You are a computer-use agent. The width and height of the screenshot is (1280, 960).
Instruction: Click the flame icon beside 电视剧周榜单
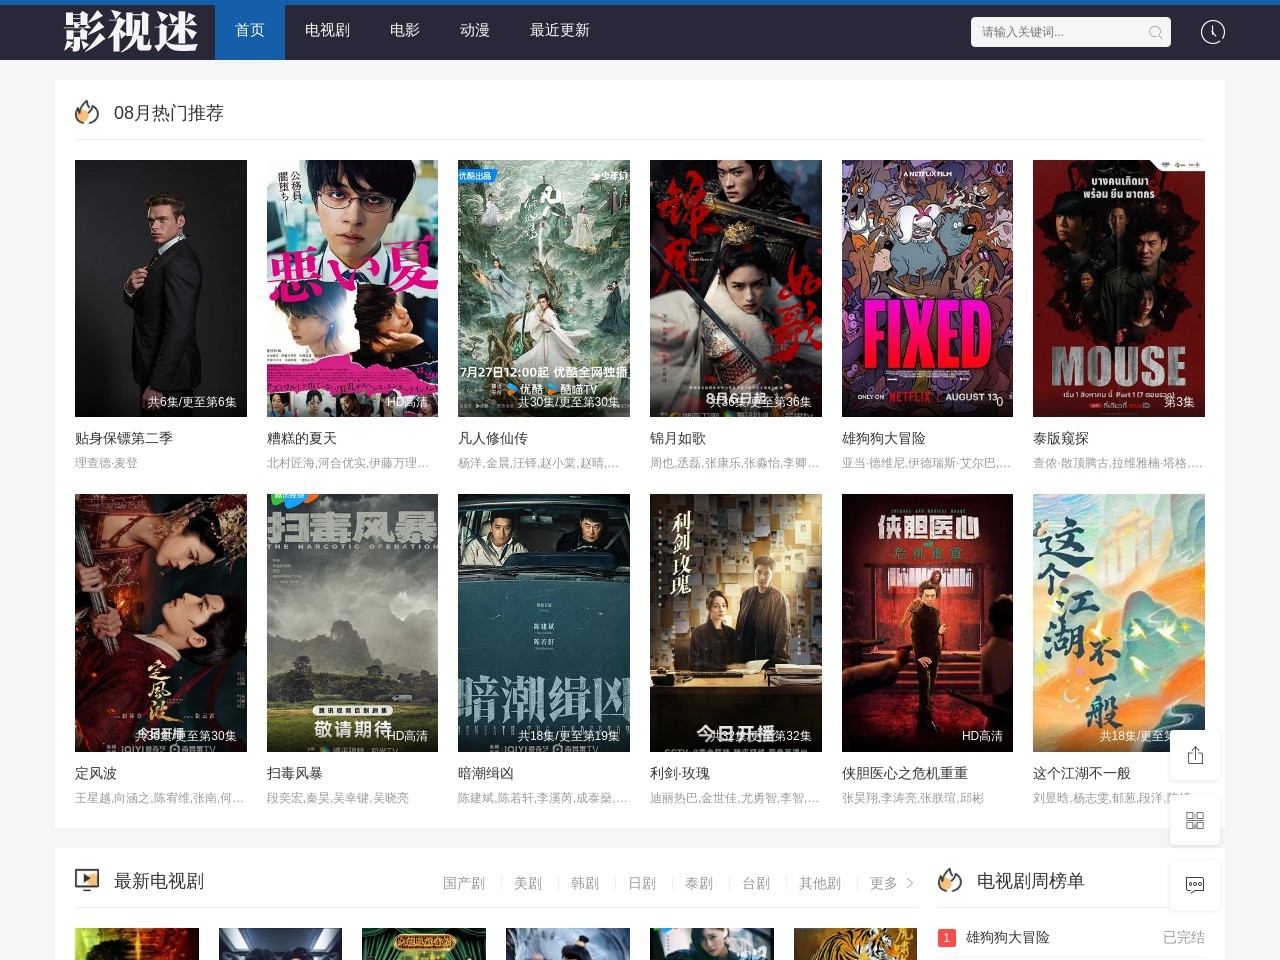(950, 880)
